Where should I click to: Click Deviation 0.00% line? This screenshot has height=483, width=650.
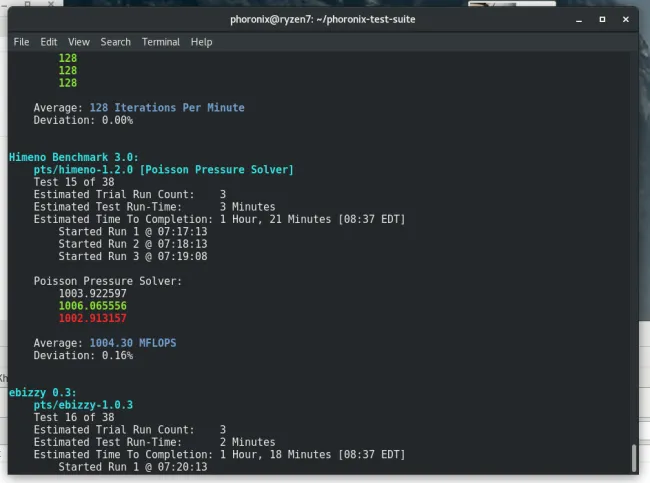pos(83,120)
